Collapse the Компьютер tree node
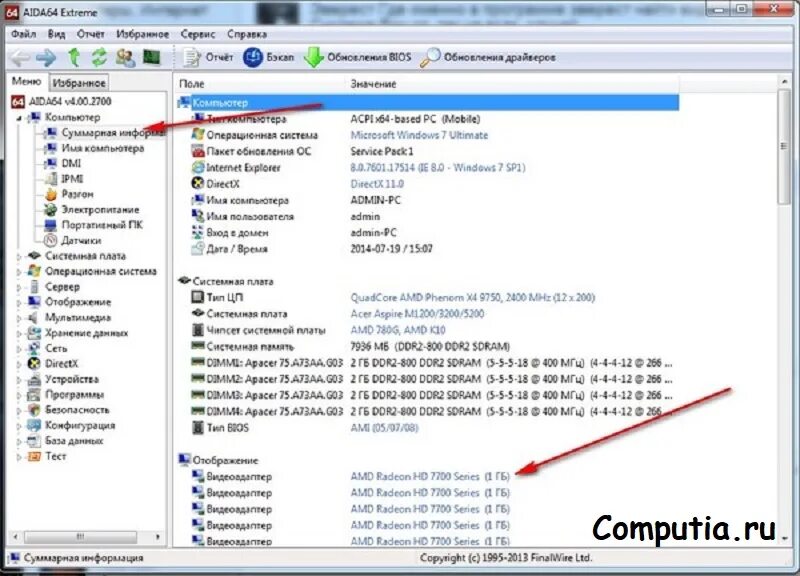 [x=19, y=118]
